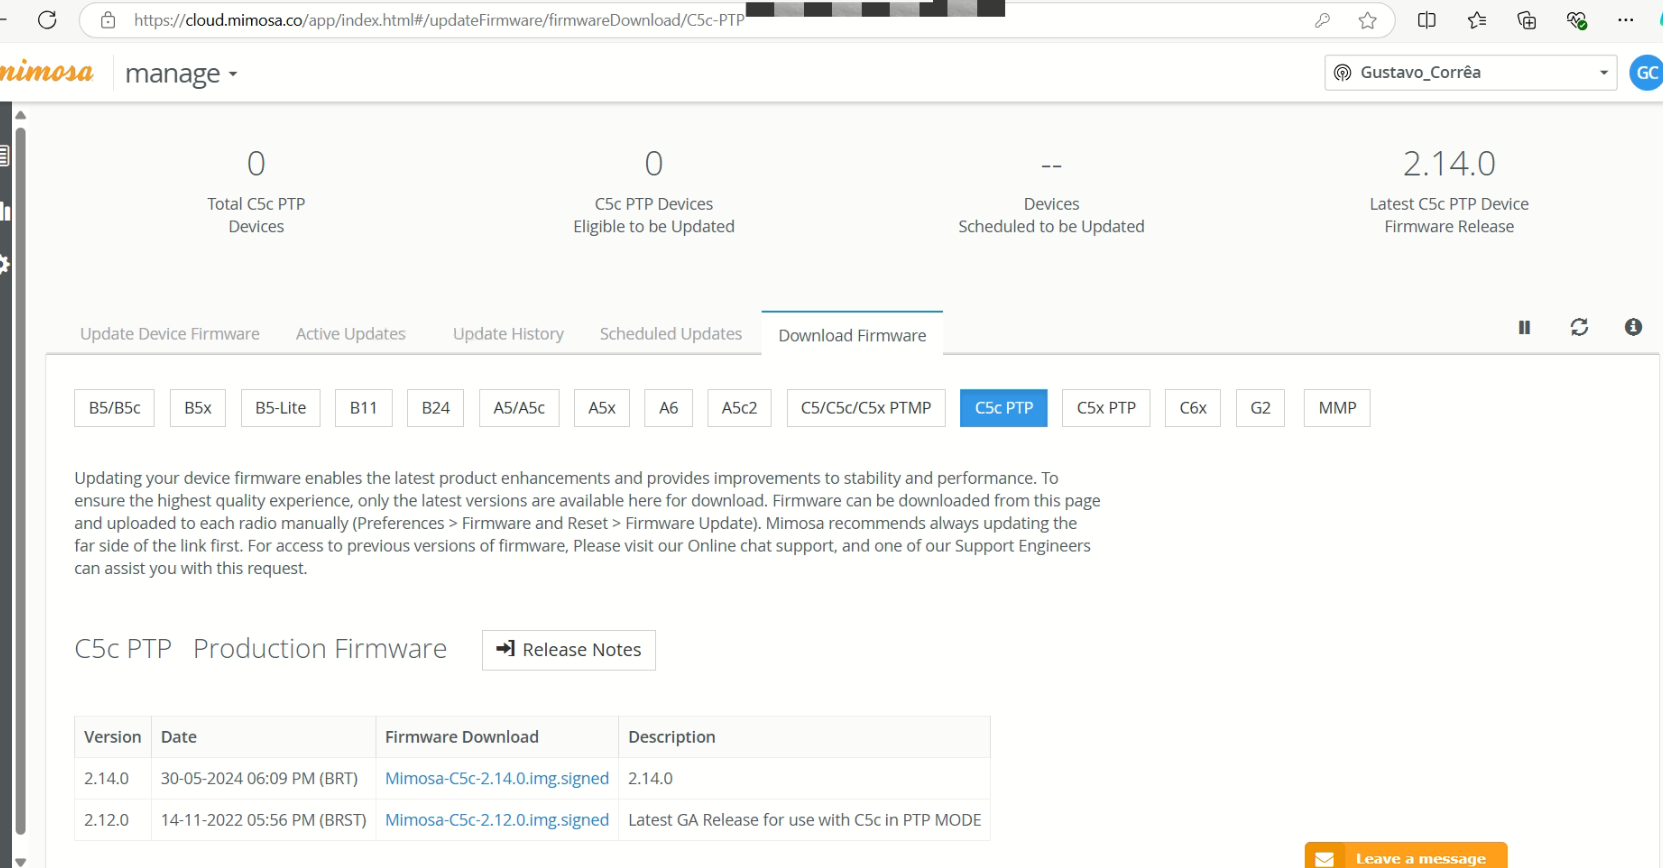Click the 2.14.0 latest firmware release figure
The width and height of the screenshot is (1663, 868).
[1449, 163]
